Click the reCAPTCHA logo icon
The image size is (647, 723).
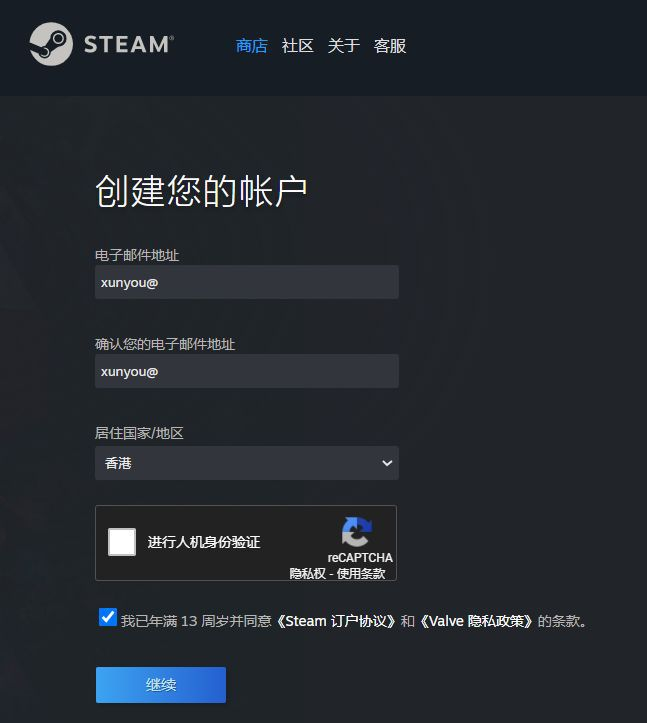[357, 532]
